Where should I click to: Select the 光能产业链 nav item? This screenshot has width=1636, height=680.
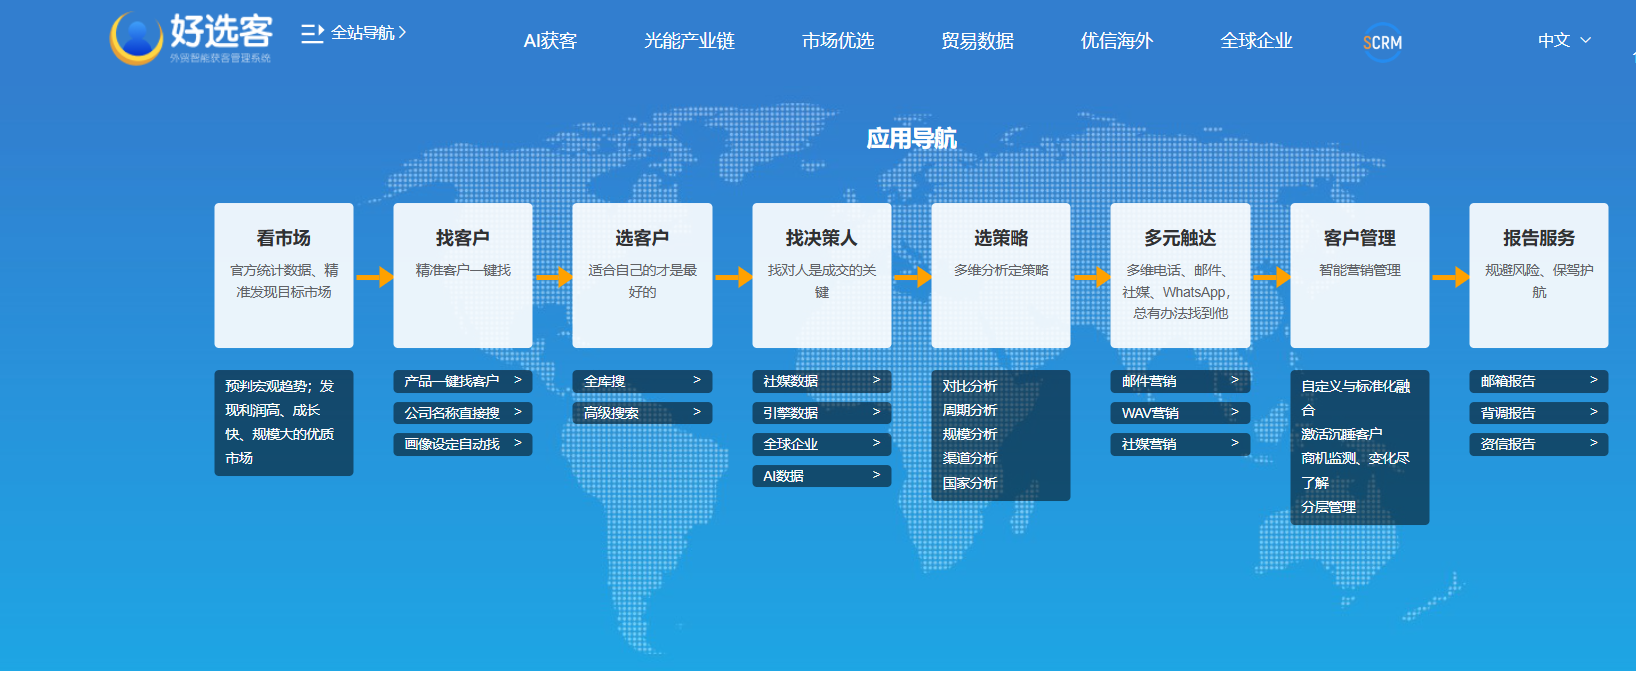coord(689,41)
